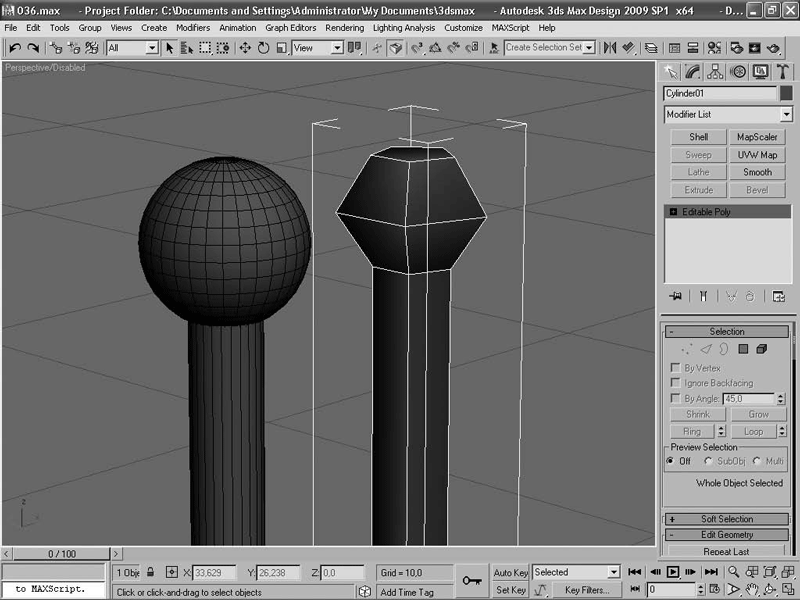The width and height of the screenshot is (800, 600).
Task: Switch to the Motion panel tab
Action: click(738, 71)
